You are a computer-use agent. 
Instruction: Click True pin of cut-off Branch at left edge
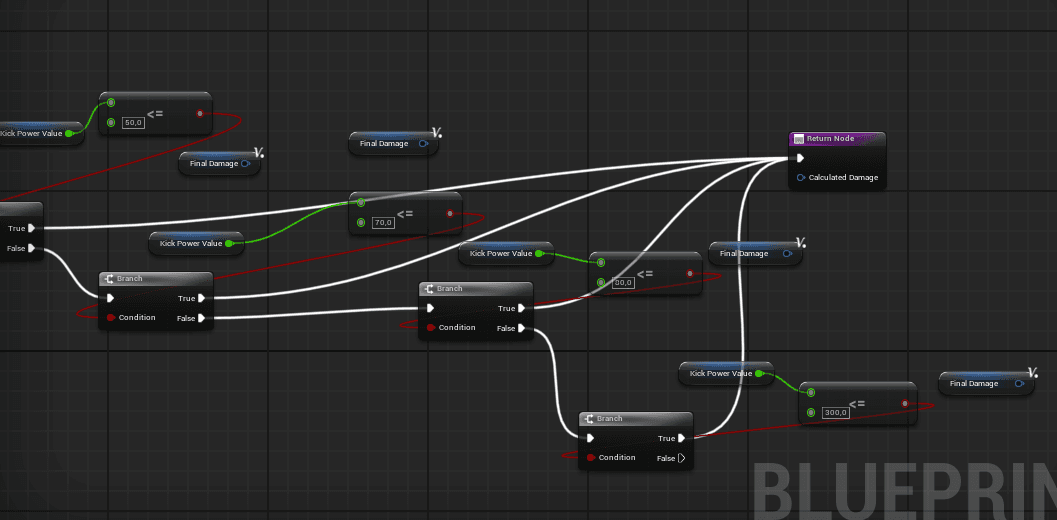click(32, 228)
